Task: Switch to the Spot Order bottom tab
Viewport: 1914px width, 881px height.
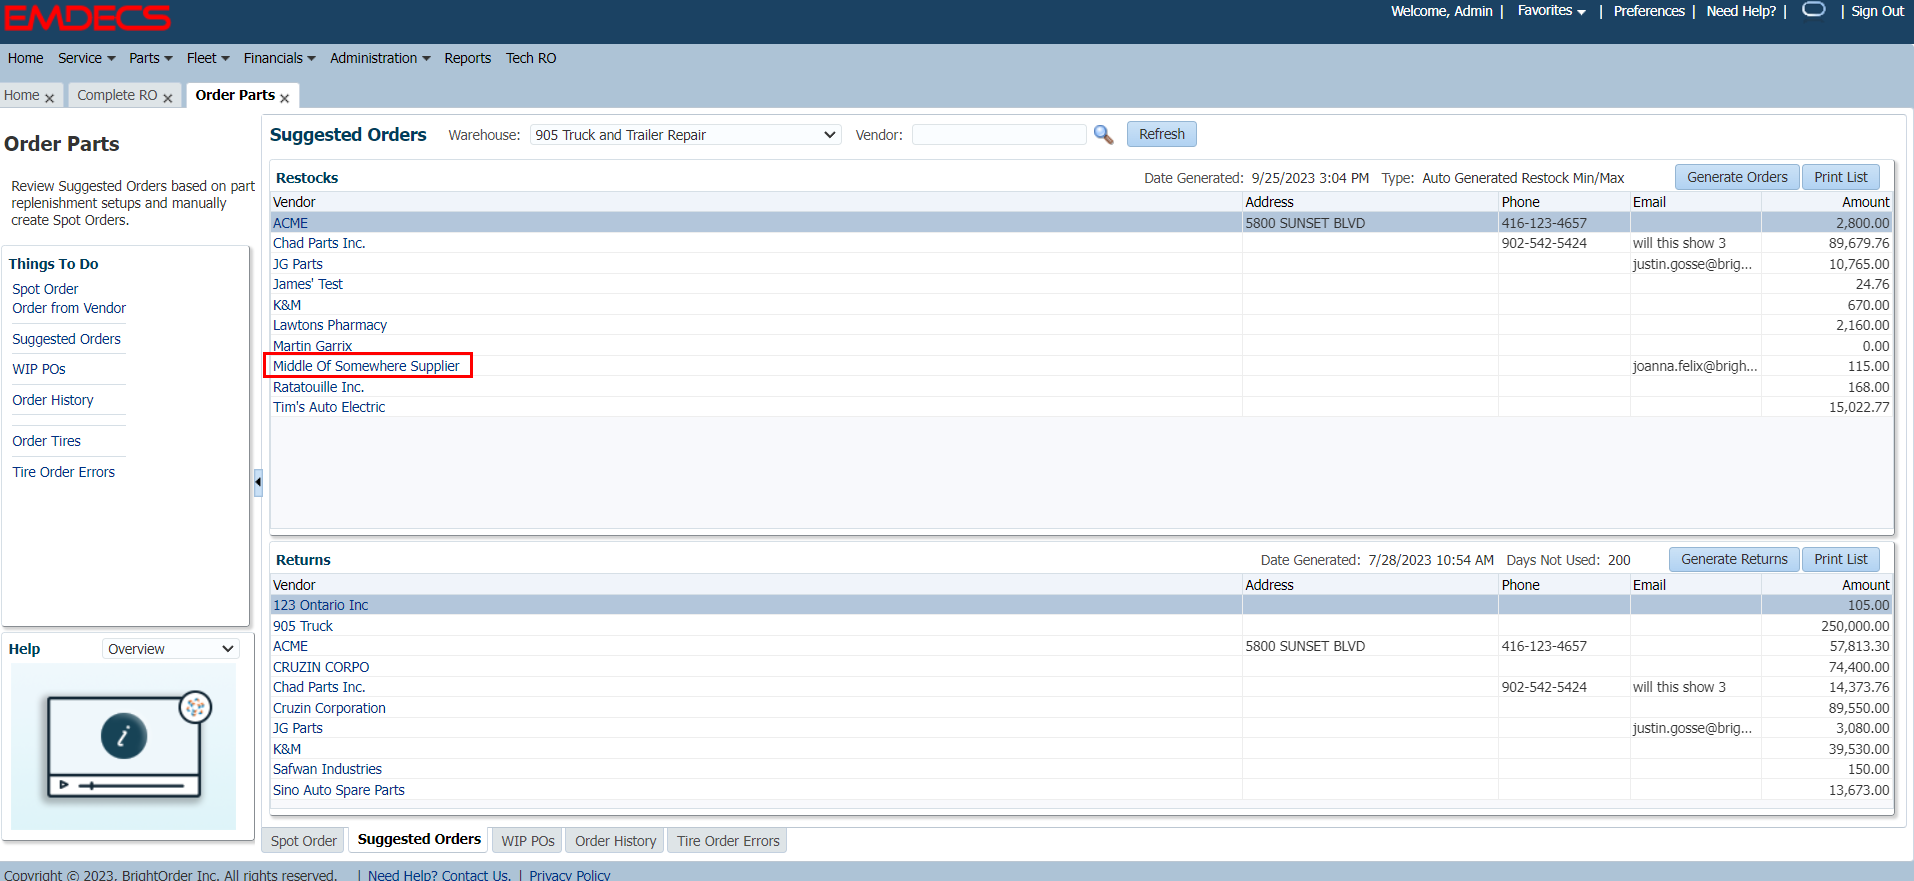Action: [304, 841]
